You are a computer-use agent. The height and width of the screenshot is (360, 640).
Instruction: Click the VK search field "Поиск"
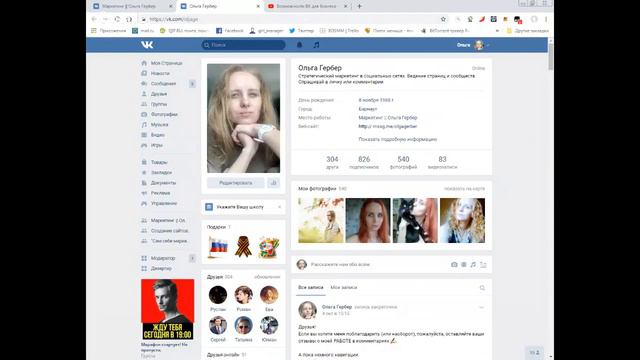tap(243, 45)
